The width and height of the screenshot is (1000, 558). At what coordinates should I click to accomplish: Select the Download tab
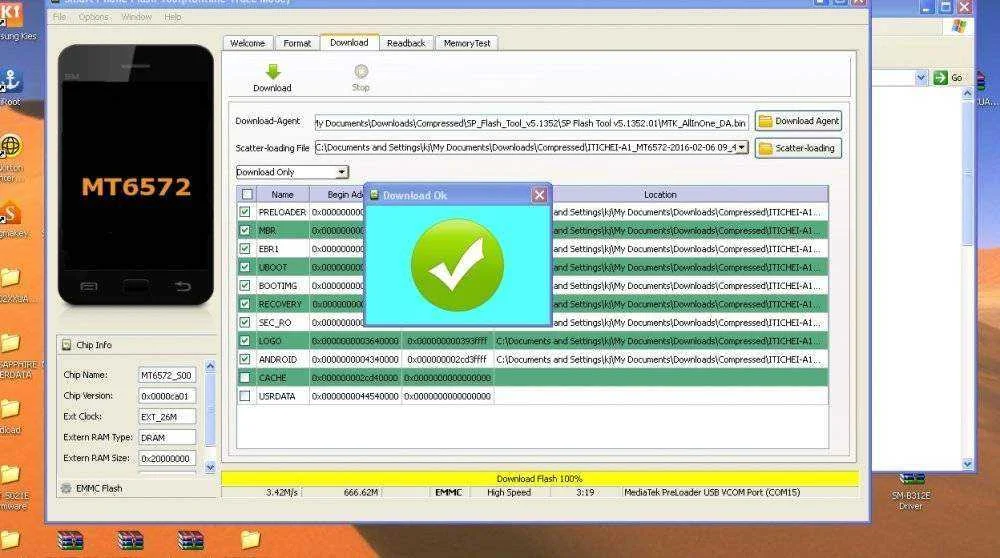click(349, 42)
